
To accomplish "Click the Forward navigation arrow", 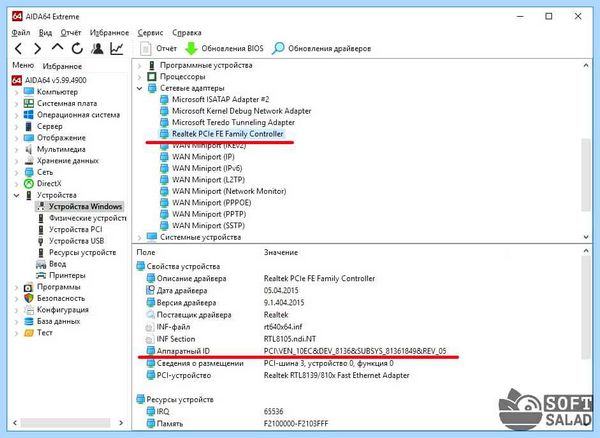I will coord(37,49).
